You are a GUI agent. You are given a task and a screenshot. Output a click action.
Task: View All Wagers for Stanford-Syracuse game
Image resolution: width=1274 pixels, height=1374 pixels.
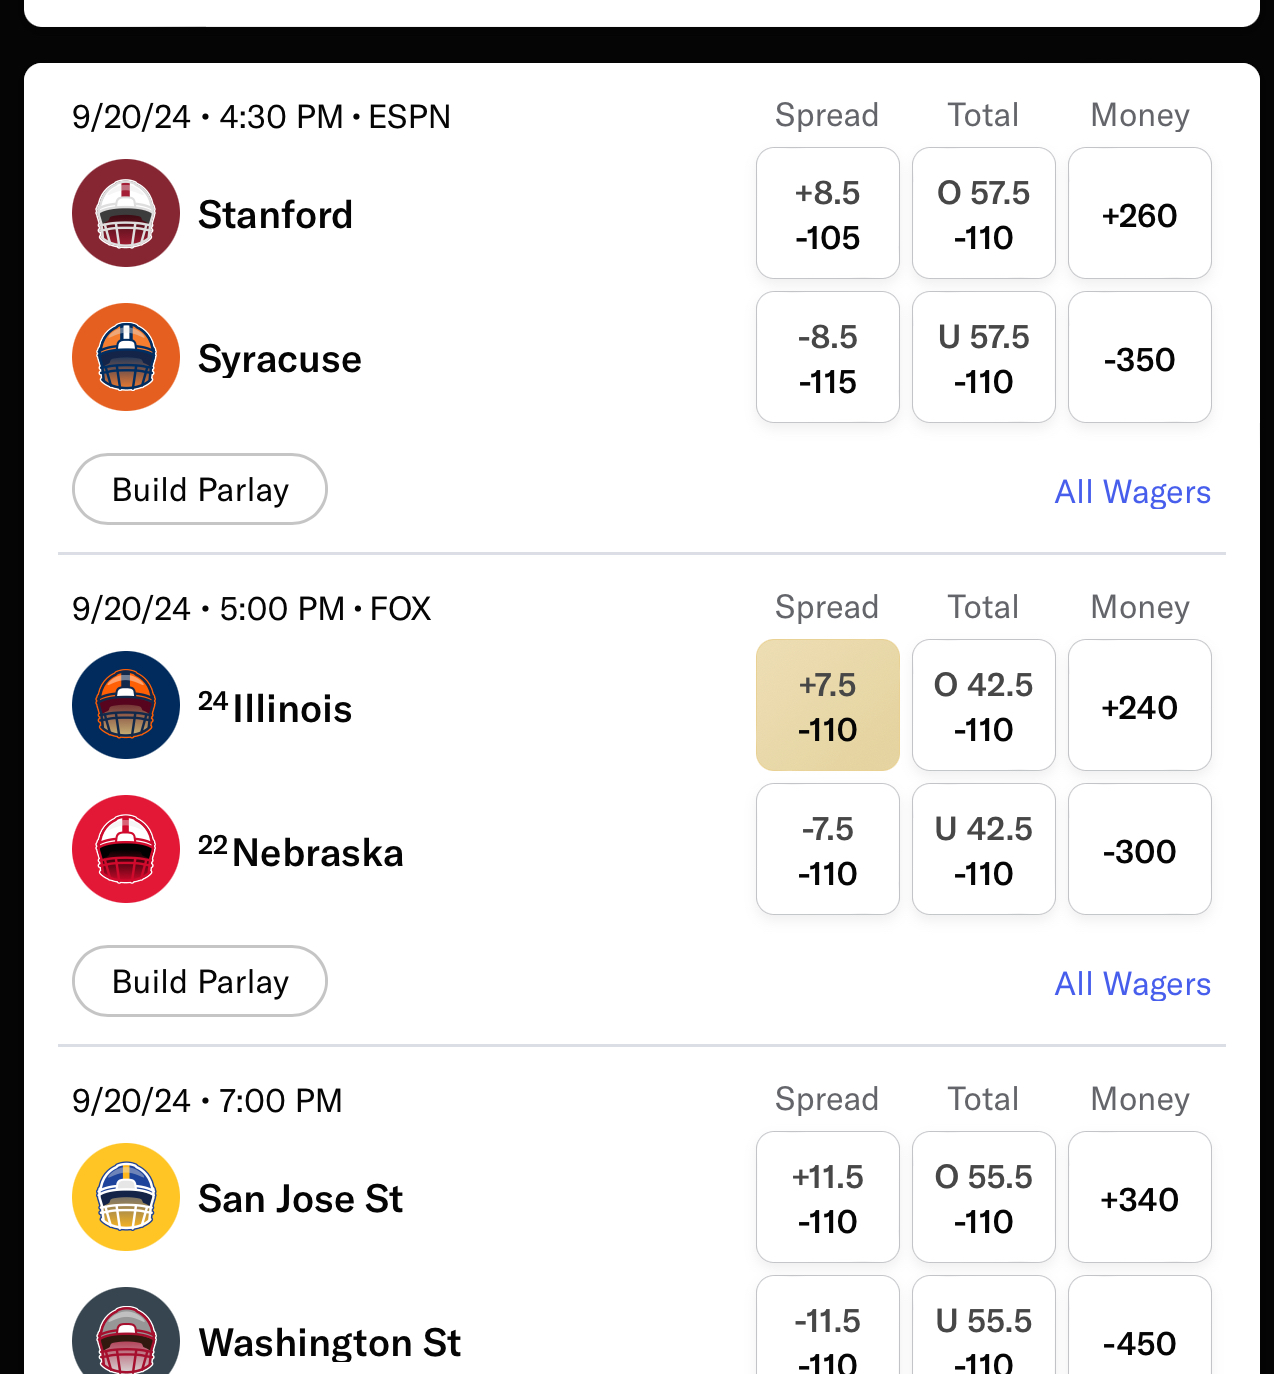(x=1132, y=492)
